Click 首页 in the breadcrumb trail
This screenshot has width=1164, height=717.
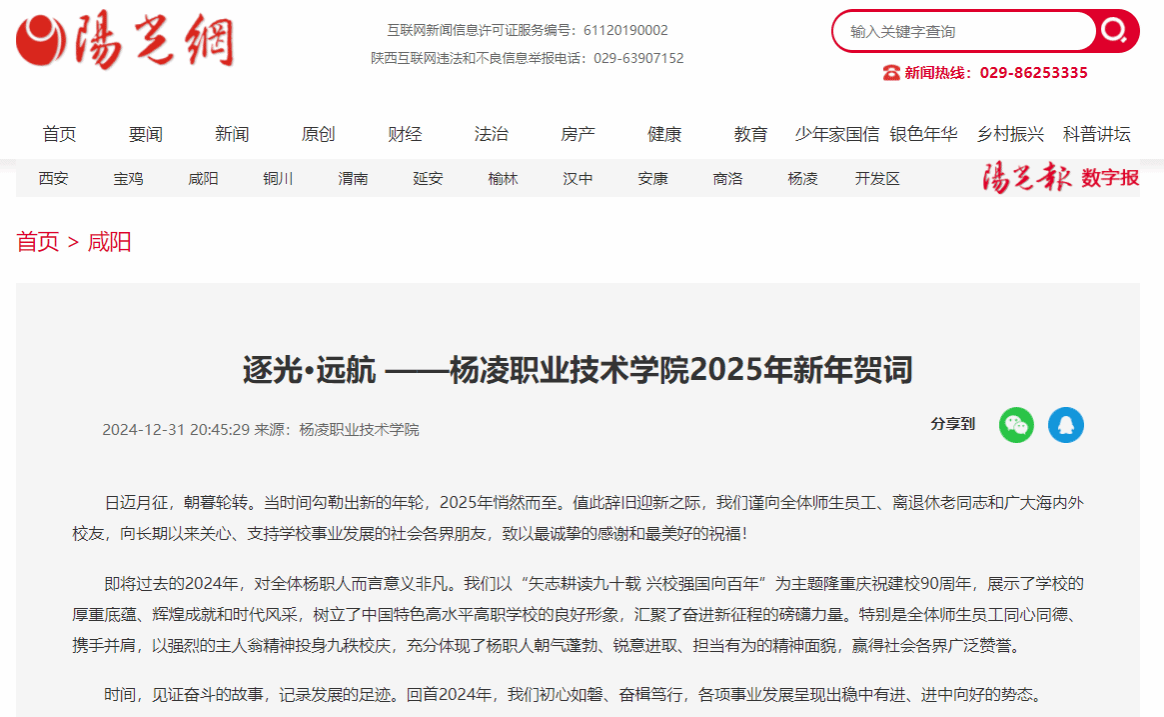coord(38,242)
